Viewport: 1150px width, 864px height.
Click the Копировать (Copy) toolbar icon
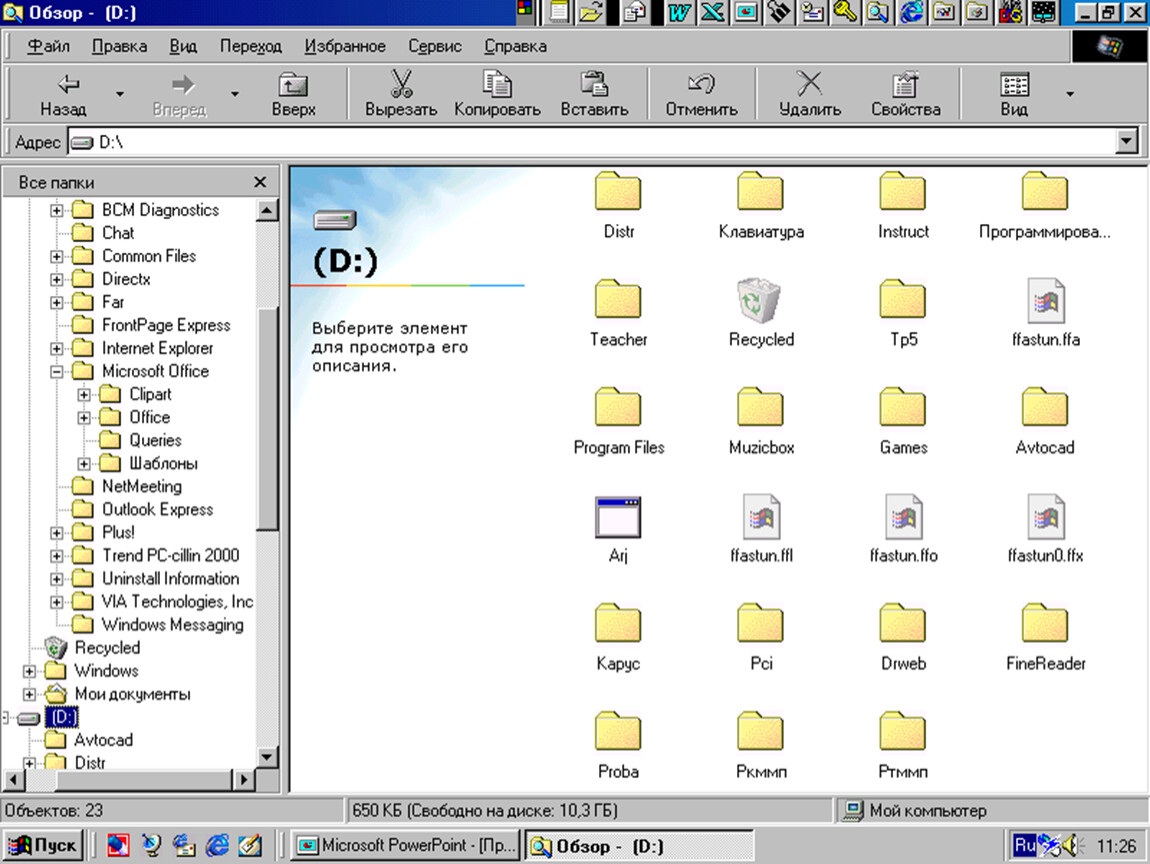click(497, 84)
